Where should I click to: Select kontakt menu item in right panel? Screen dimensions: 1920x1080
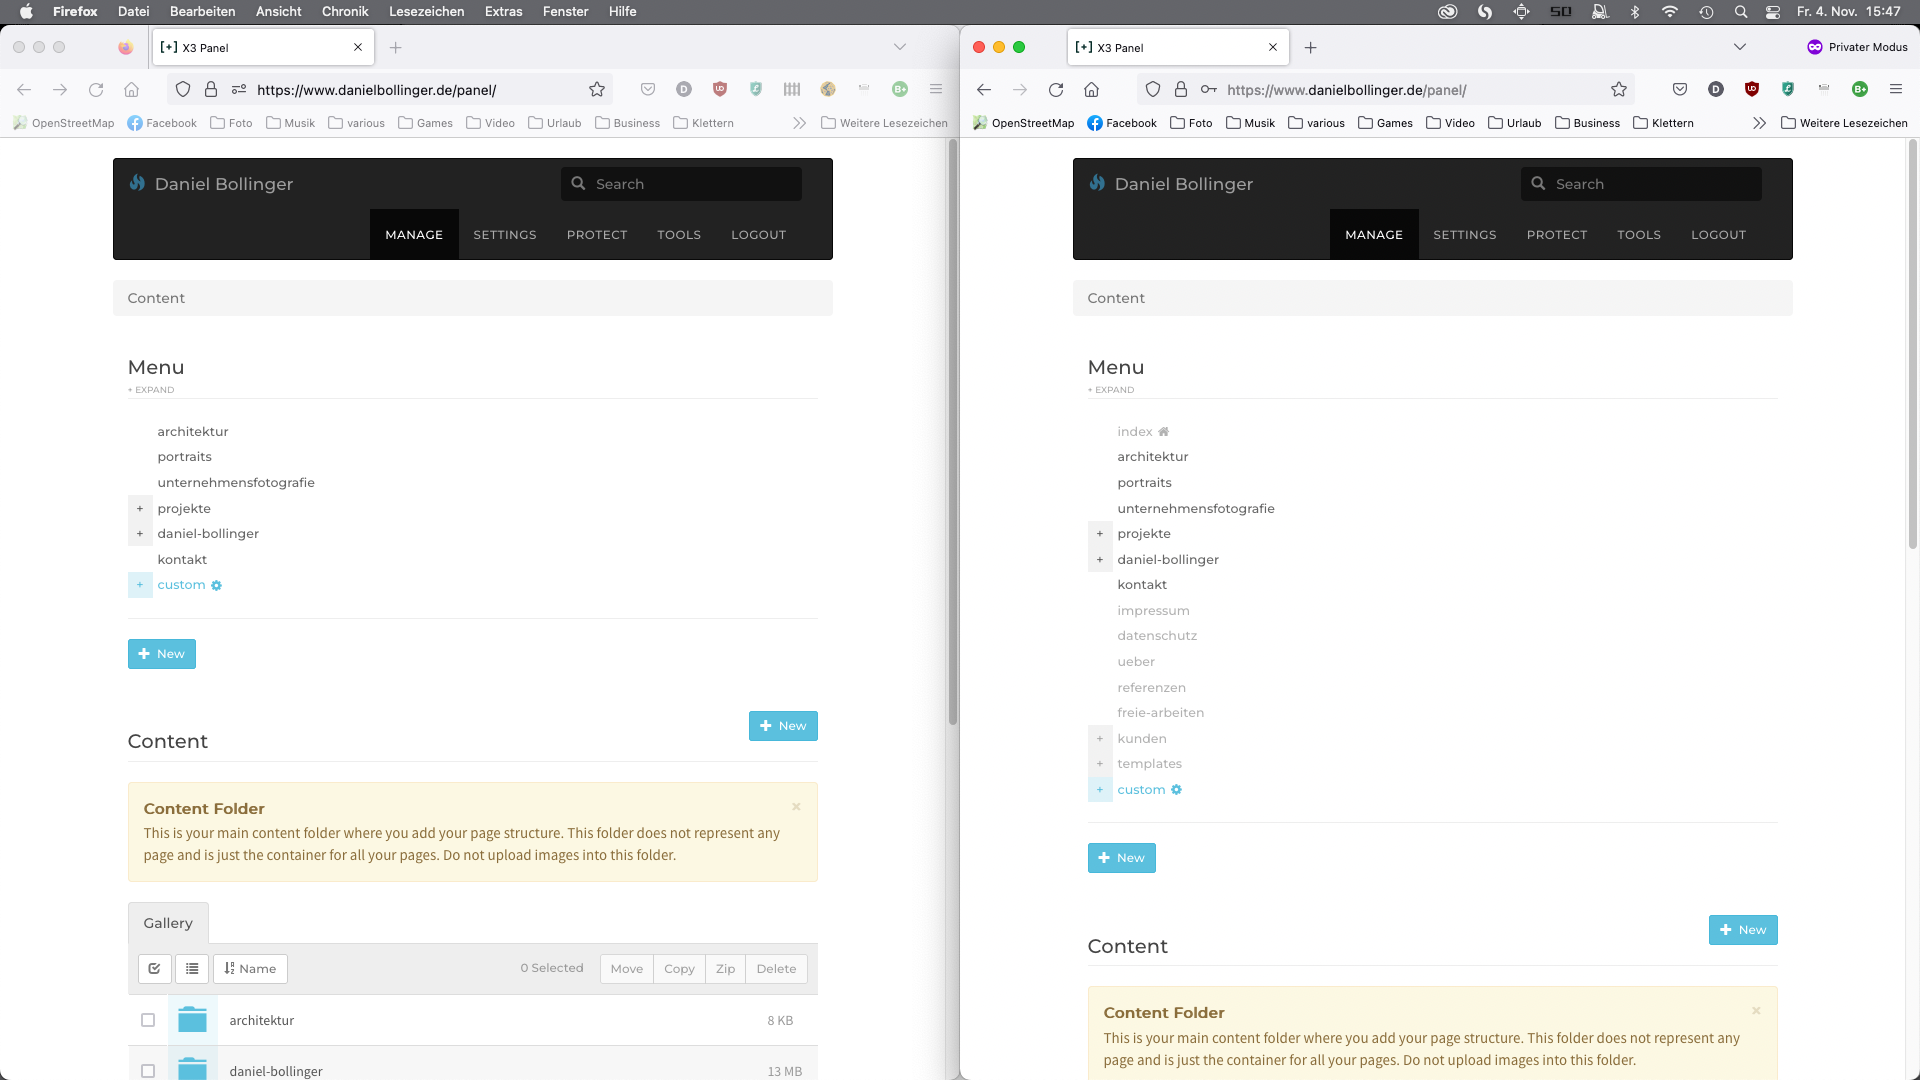coord(1142,584)
